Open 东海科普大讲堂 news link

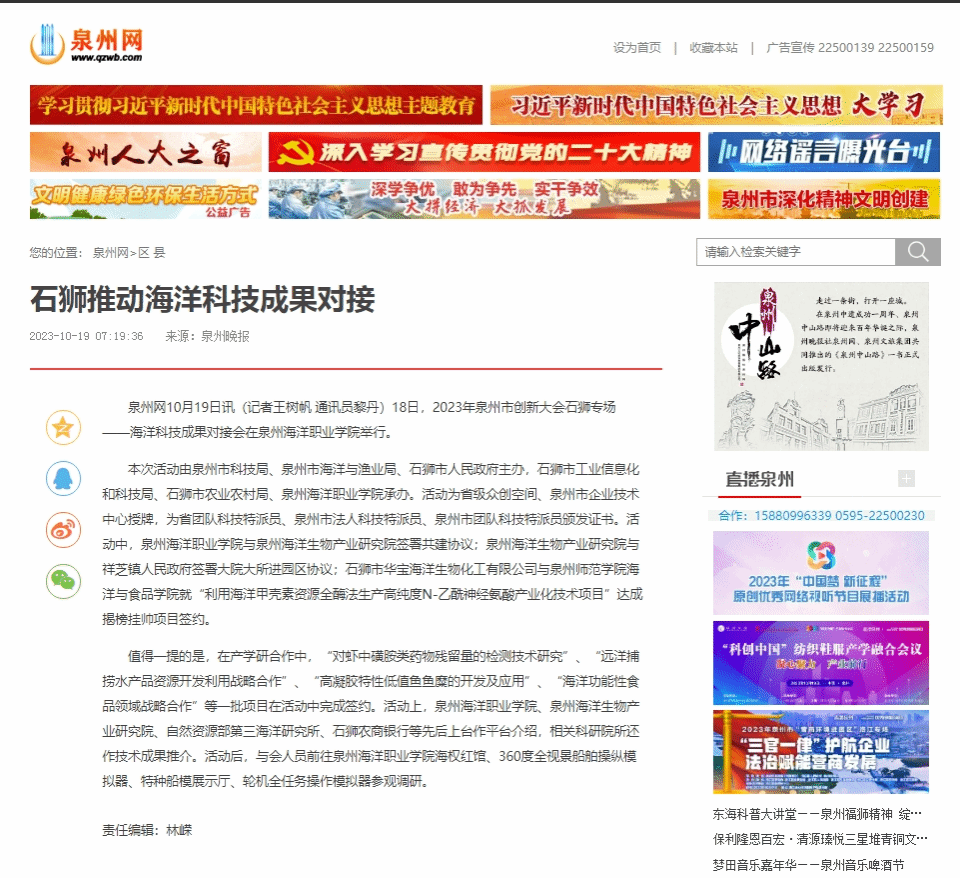point(817,814)
